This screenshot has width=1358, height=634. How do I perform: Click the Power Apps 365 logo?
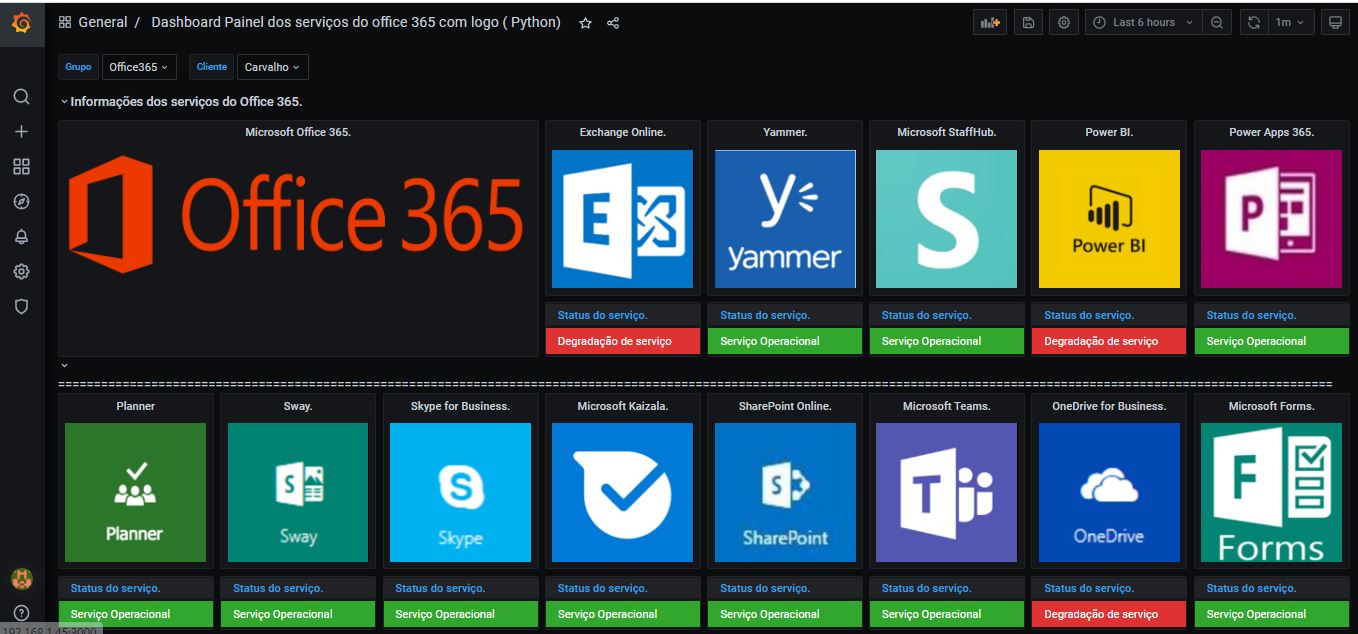pyautogui.click(x=1271, y=219)
